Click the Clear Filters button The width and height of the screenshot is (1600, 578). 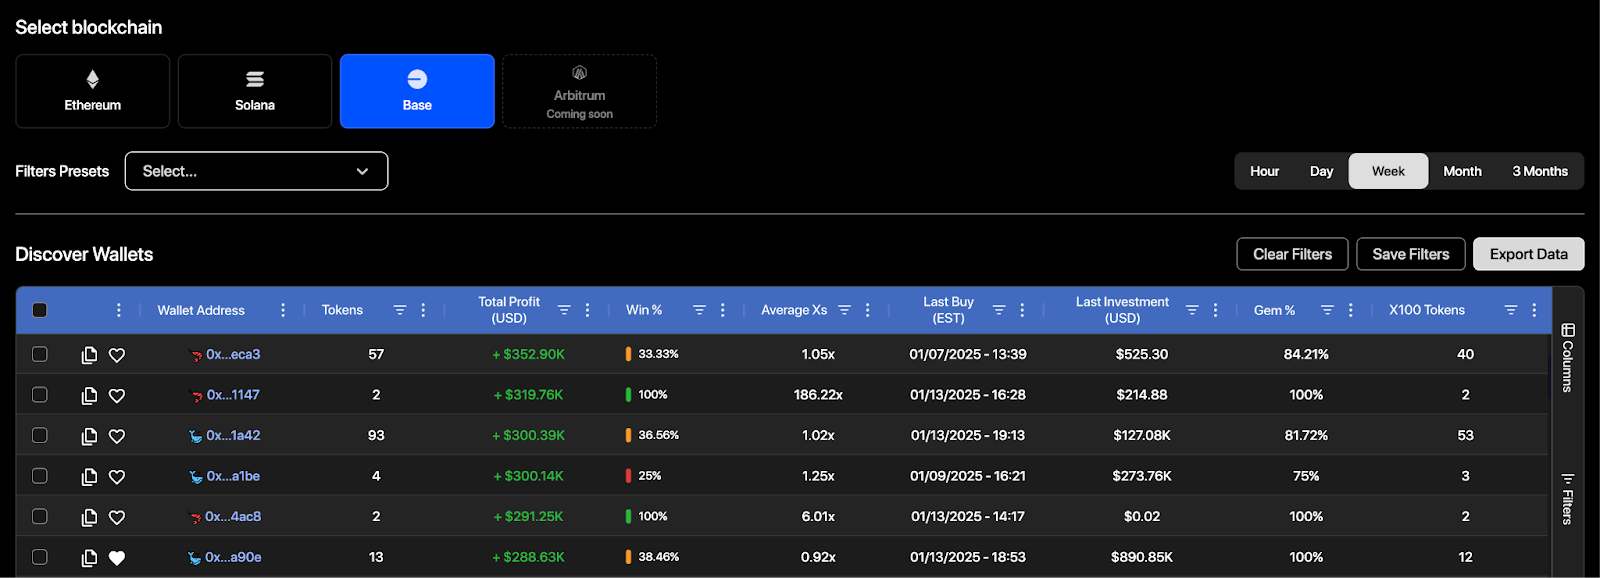tap(1292, 254)
